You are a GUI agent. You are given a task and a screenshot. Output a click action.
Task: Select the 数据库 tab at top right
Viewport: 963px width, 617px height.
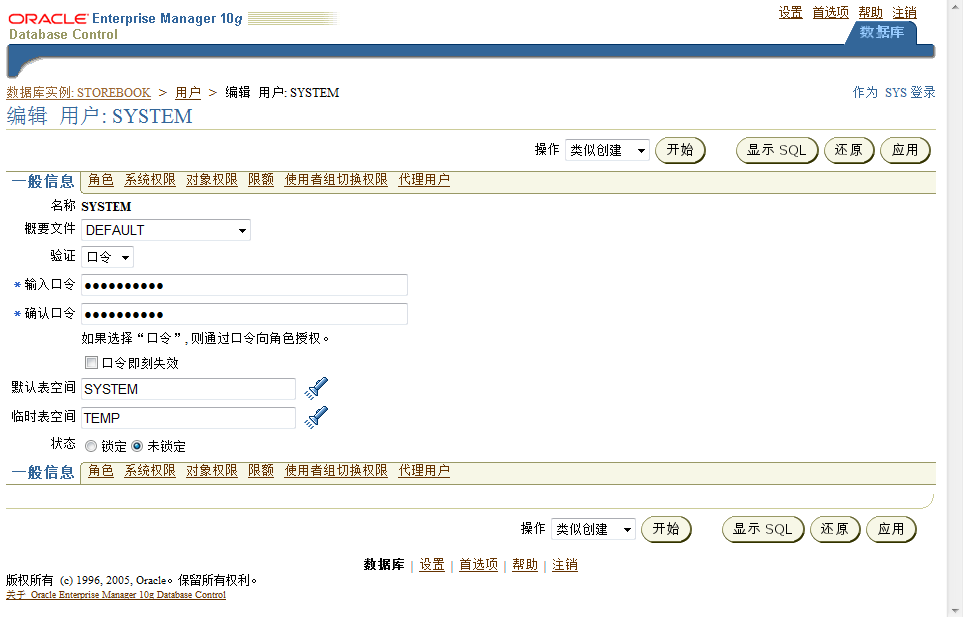pyautogui.click(x=881, y=33)
